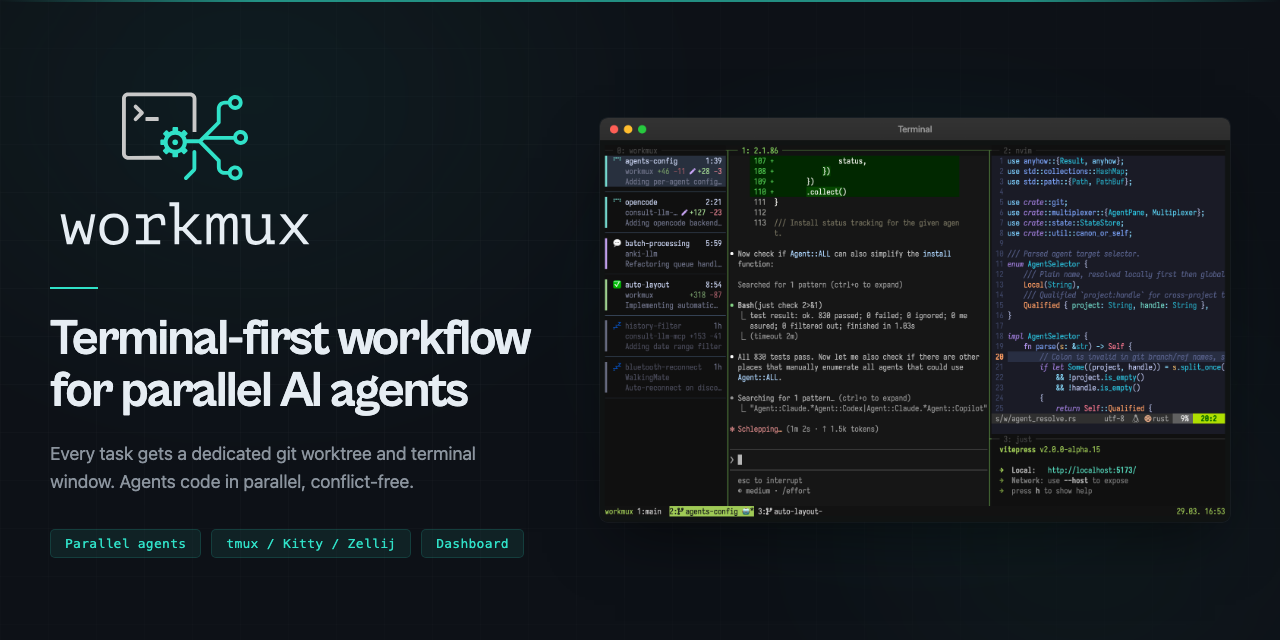Focus the '1: 2.1.86' pane title

pos(760,150)
